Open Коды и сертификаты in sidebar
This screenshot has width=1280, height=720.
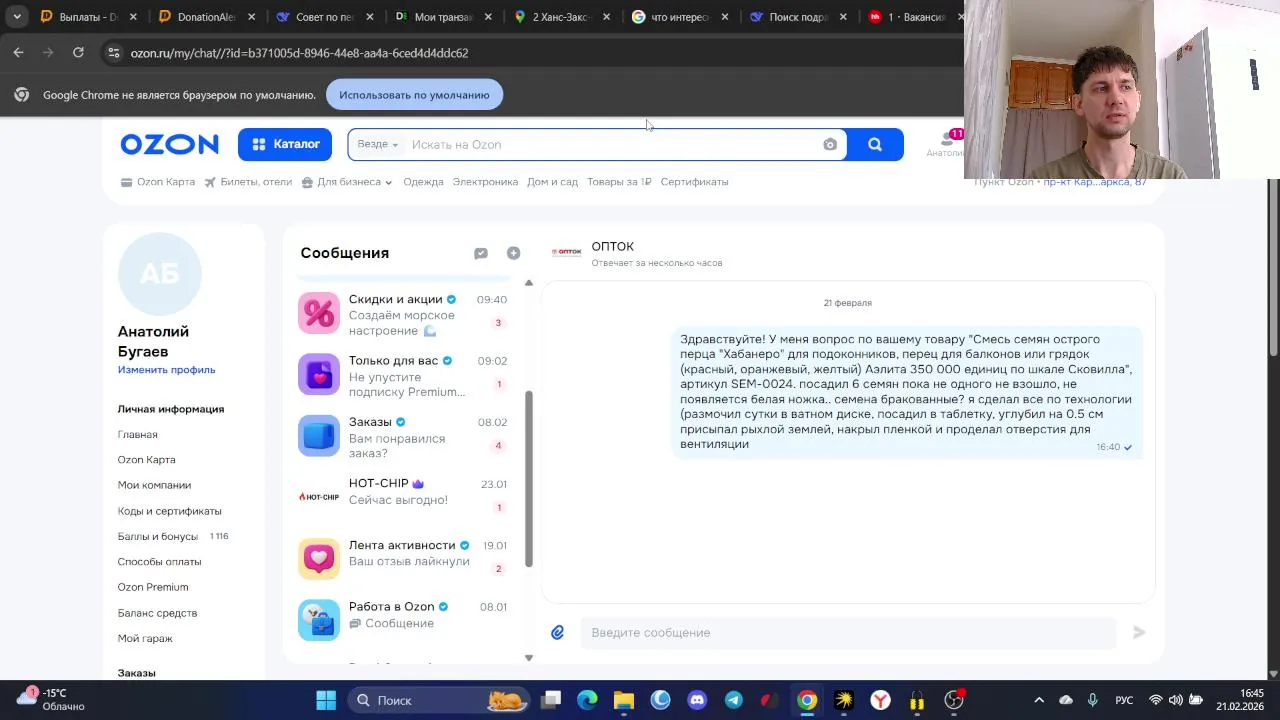(169, 511)
